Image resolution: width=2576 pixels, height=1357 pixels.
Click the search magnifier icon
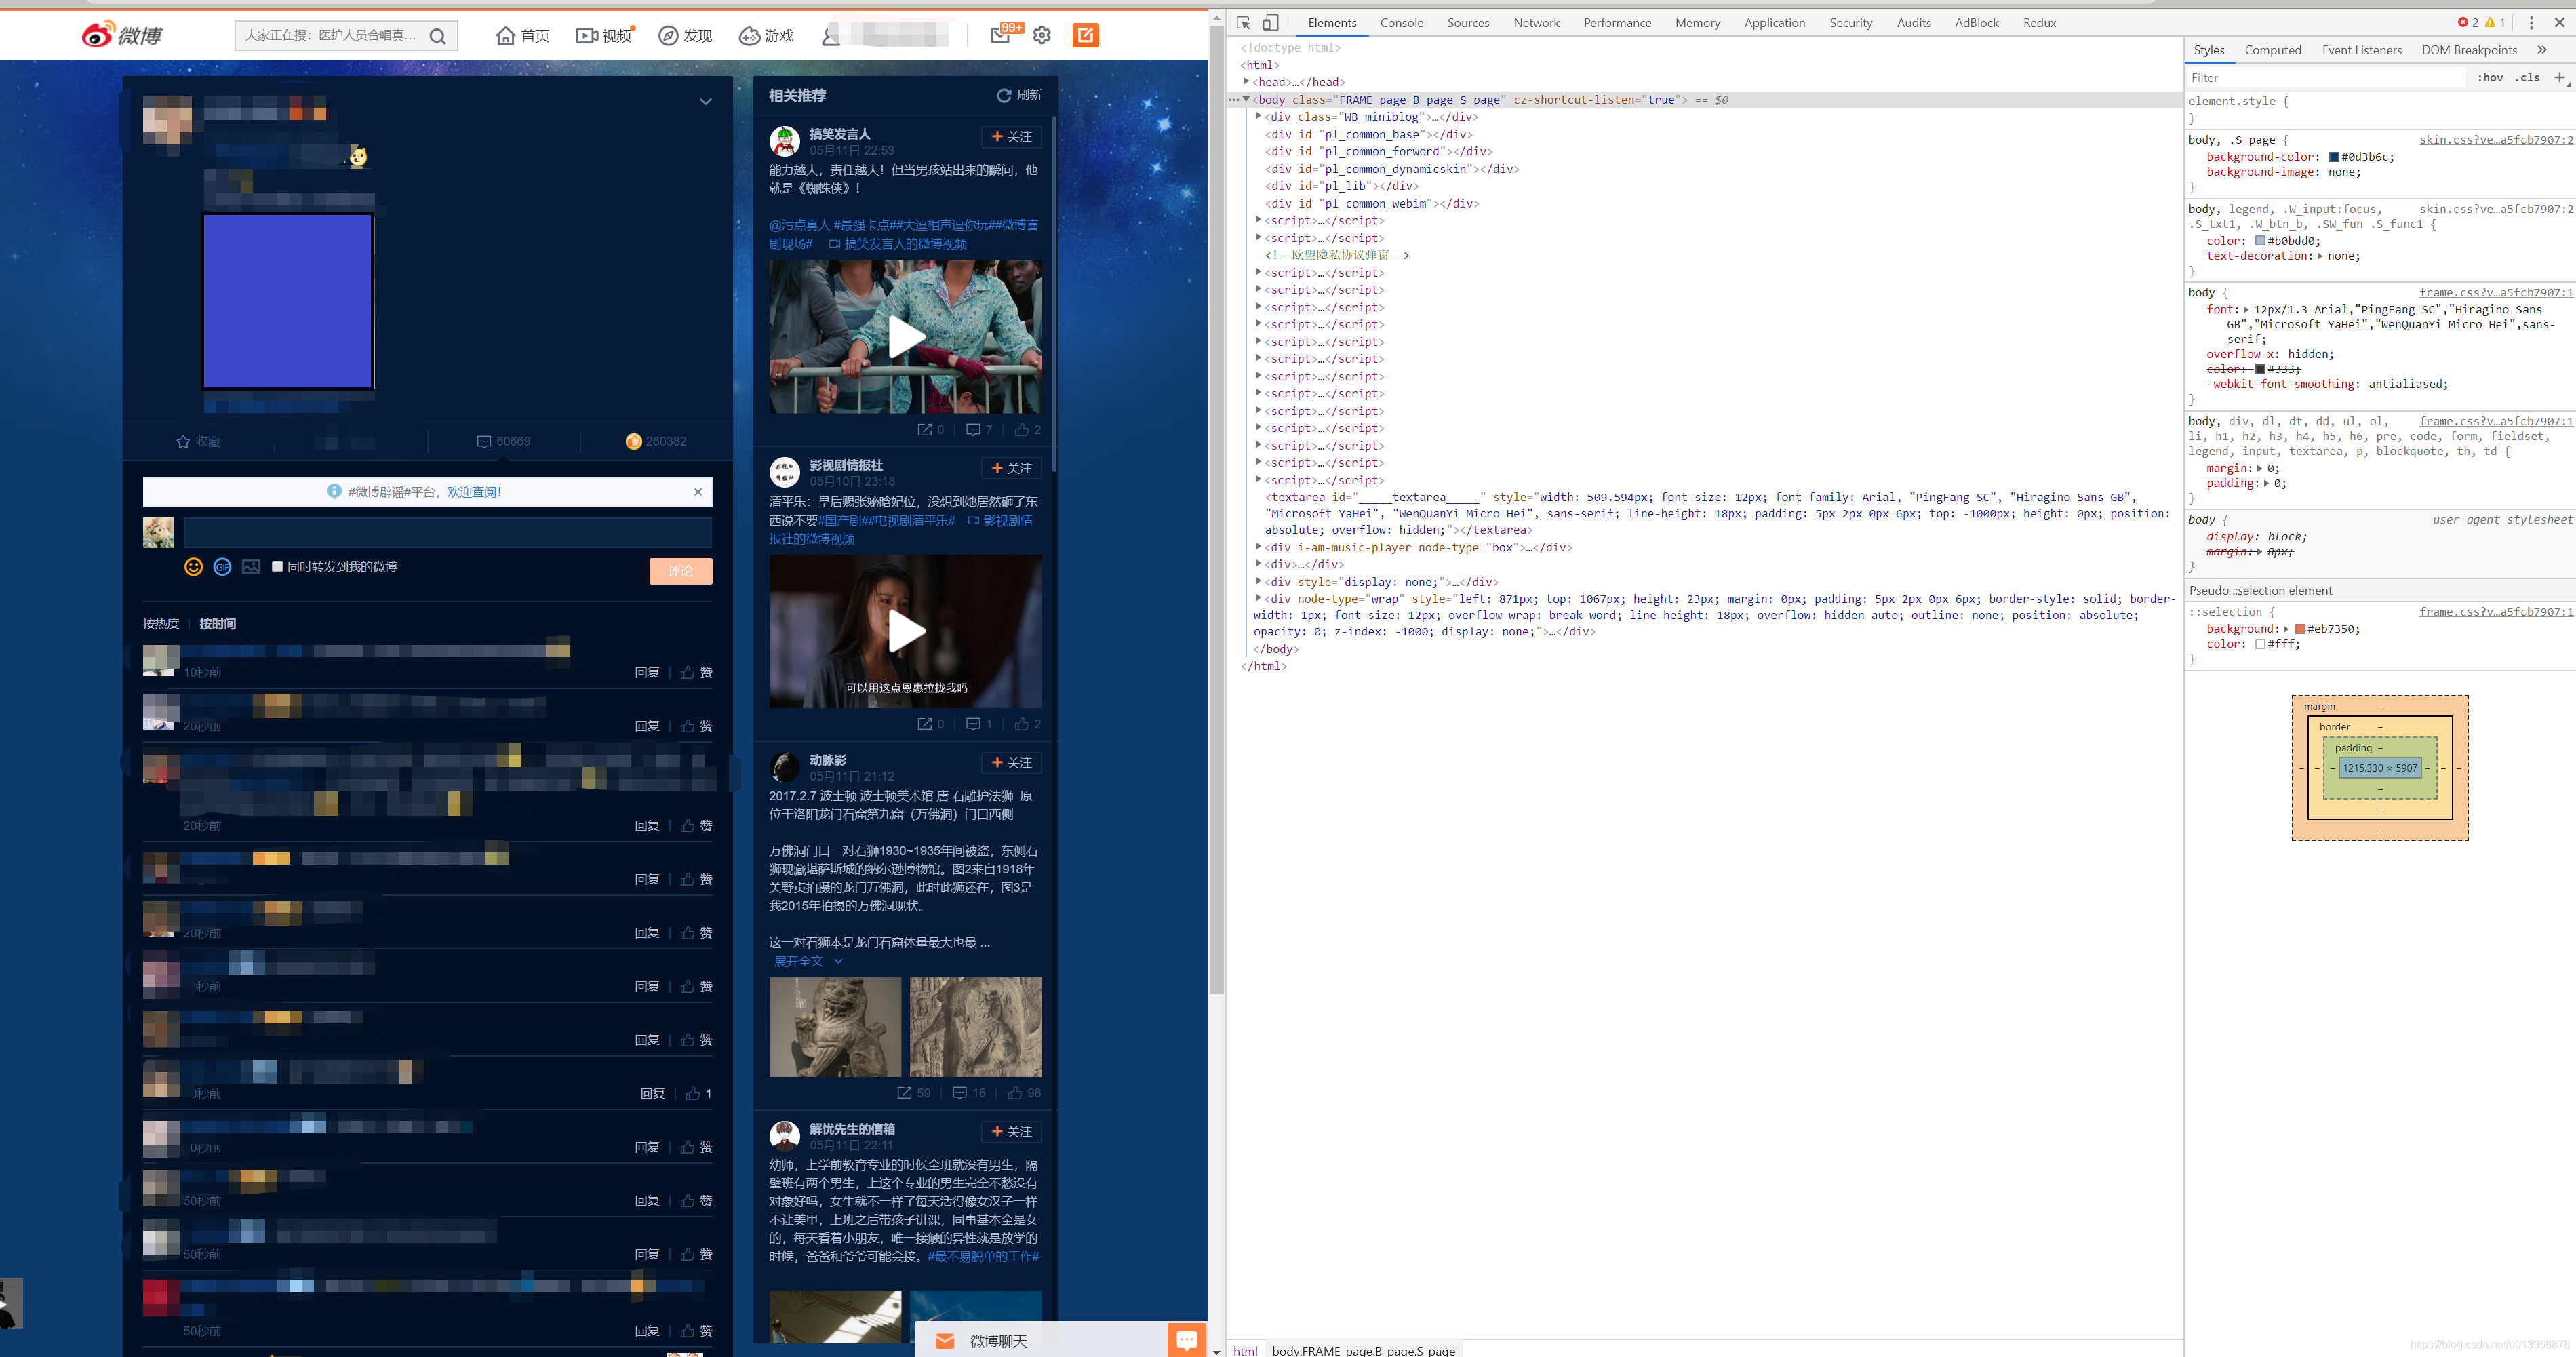pos(437,36)
